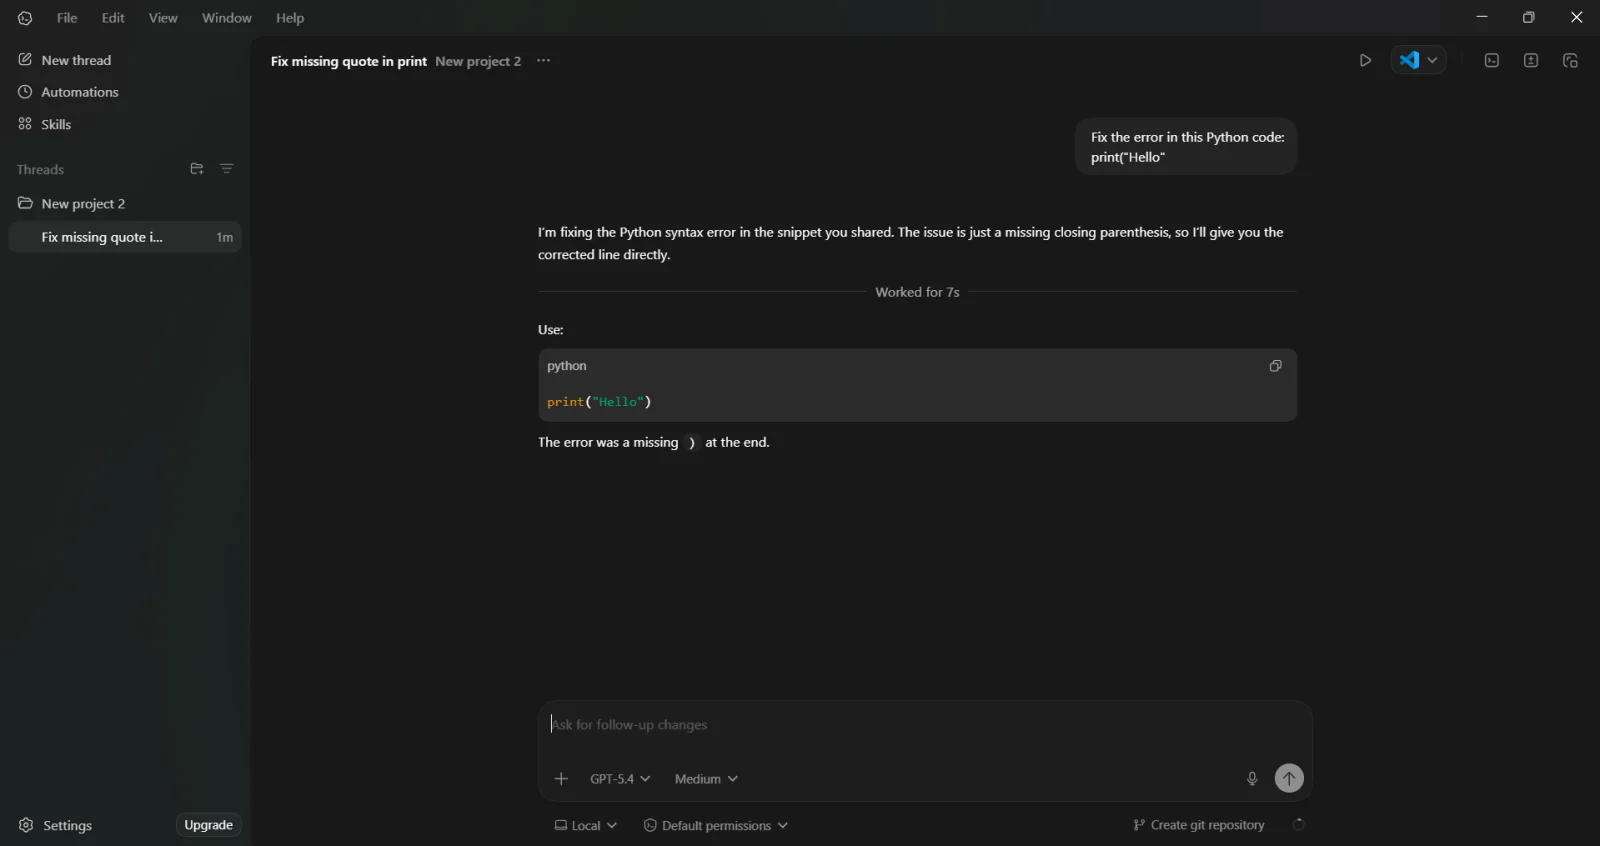Click the New project 2 header label
The height and width of the screenshot is (846, 1600).
tap(478, 61)
